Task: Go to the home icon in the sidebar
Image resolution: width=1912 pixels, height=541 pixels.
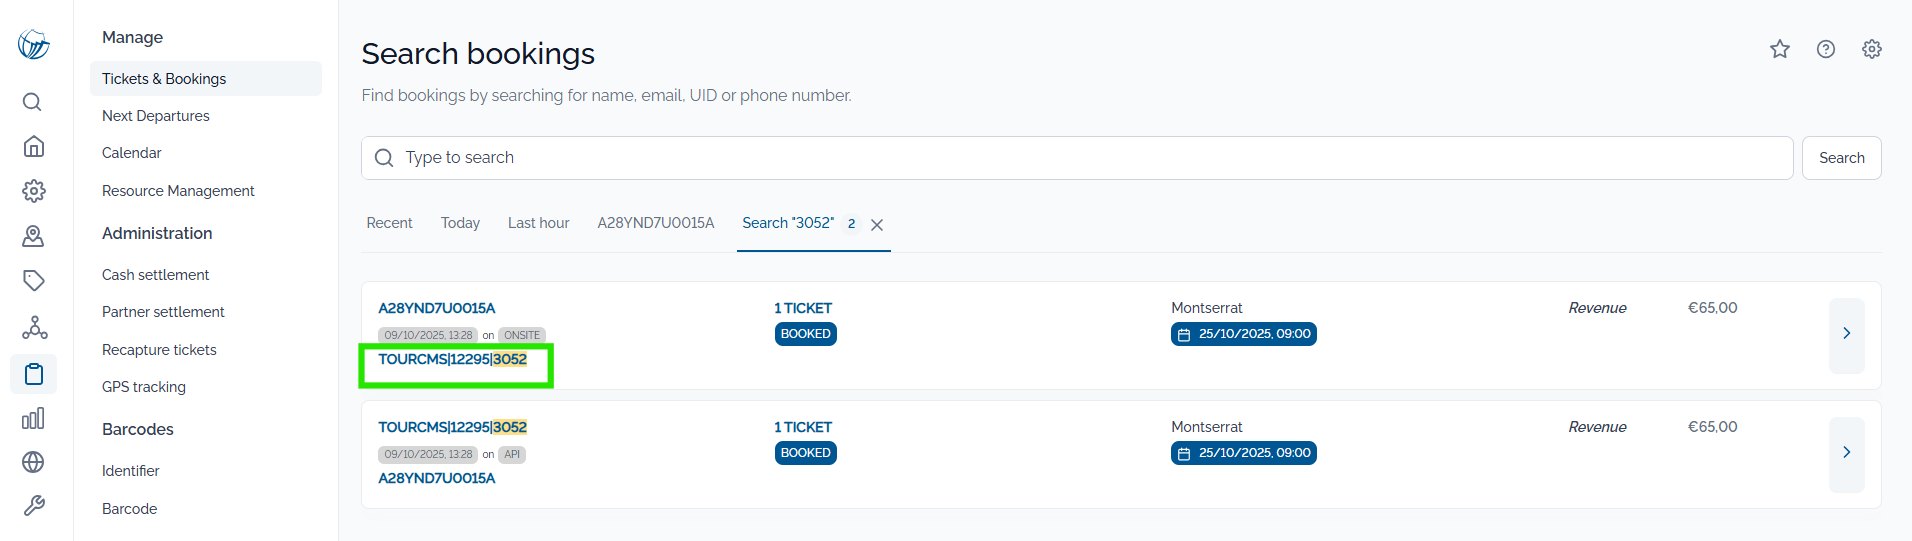Action: (x=33, y=146)
